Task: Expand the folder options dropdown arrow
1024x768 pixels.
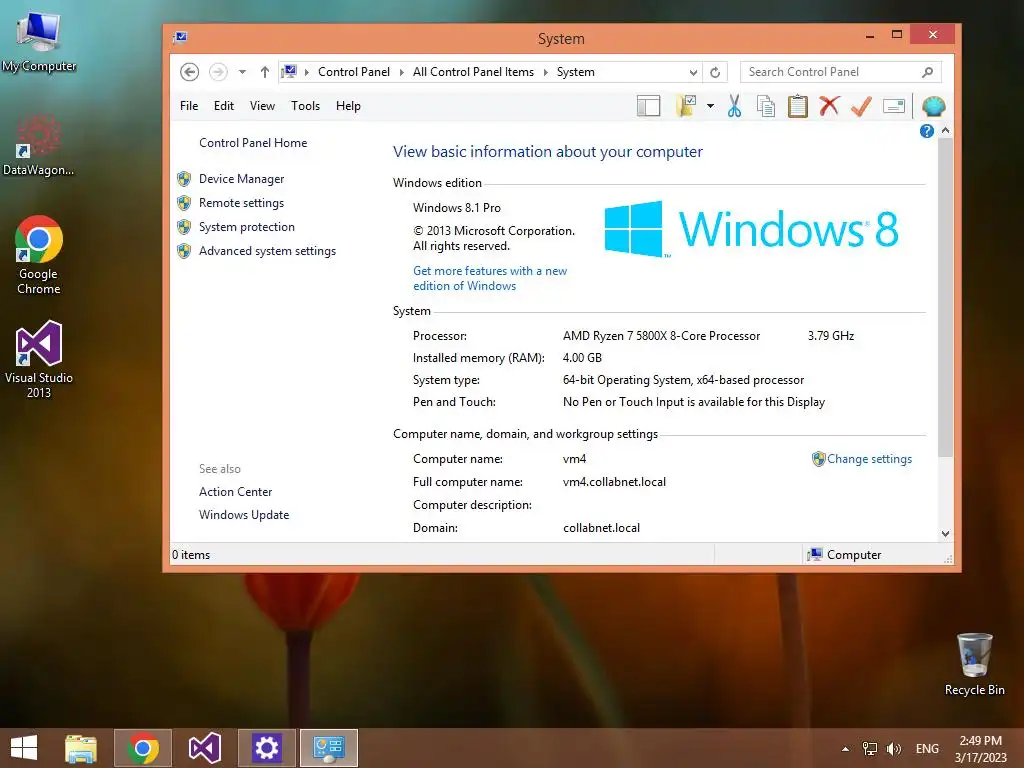Action: 710,106
